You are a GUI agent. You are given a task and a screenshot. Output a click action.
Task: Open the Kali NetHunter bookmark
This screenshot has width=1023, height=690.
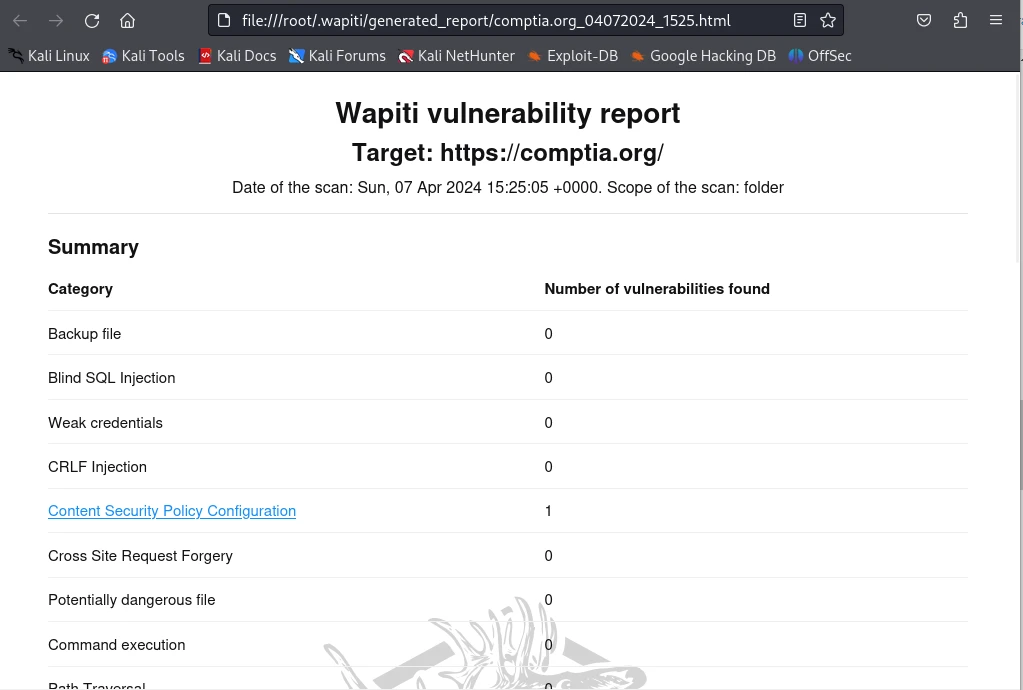point(456,56)
